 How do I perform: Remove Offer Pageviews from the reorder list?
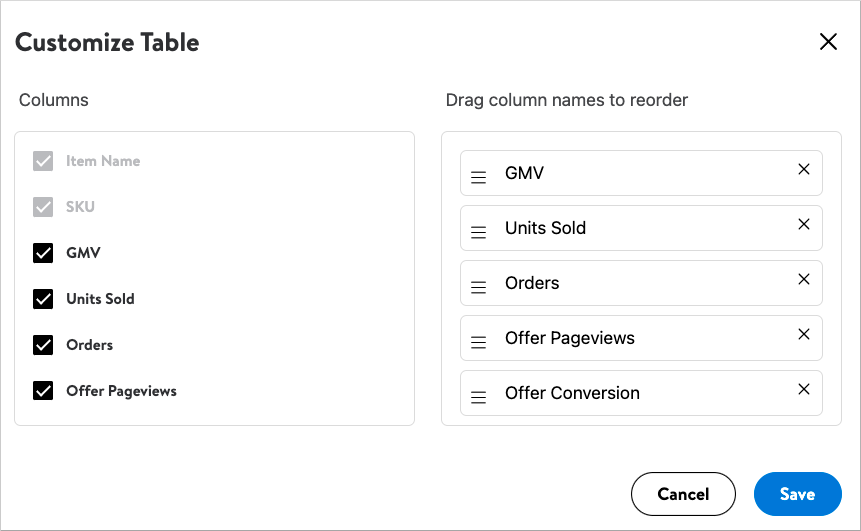(x=804, y=334)
